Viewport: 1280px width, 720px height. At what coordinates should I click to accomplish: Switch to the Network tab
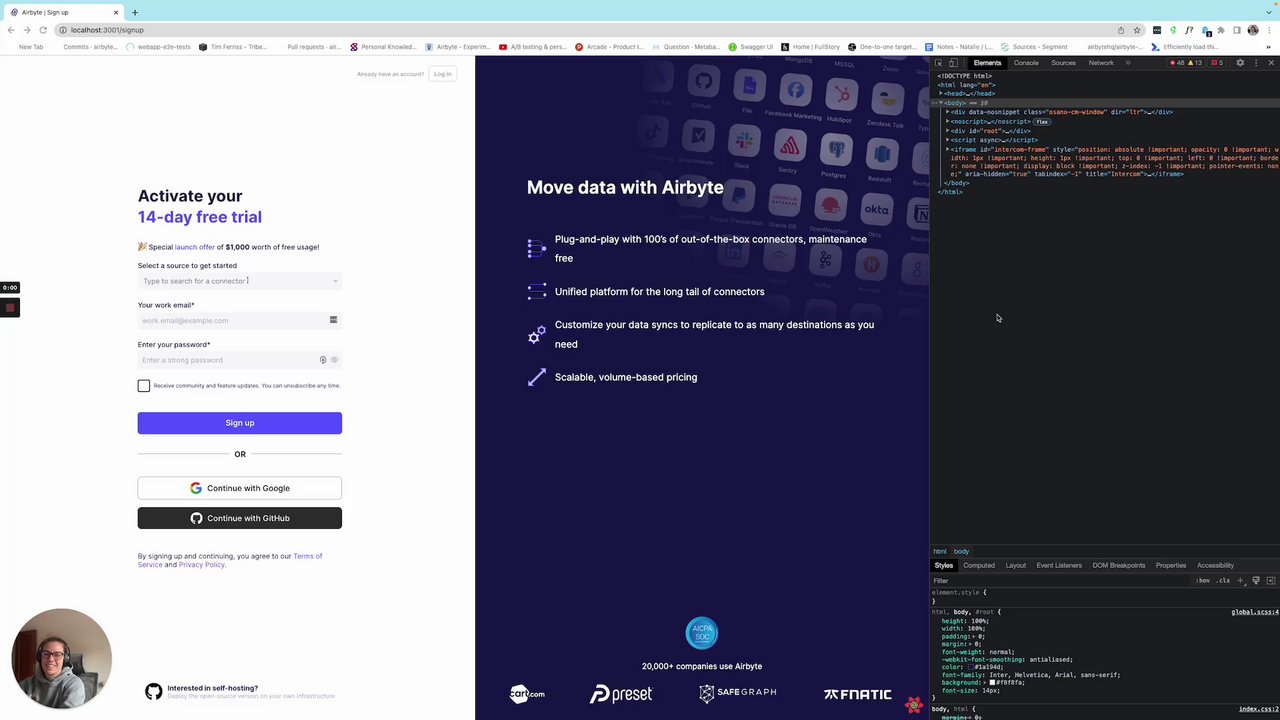1101,63
